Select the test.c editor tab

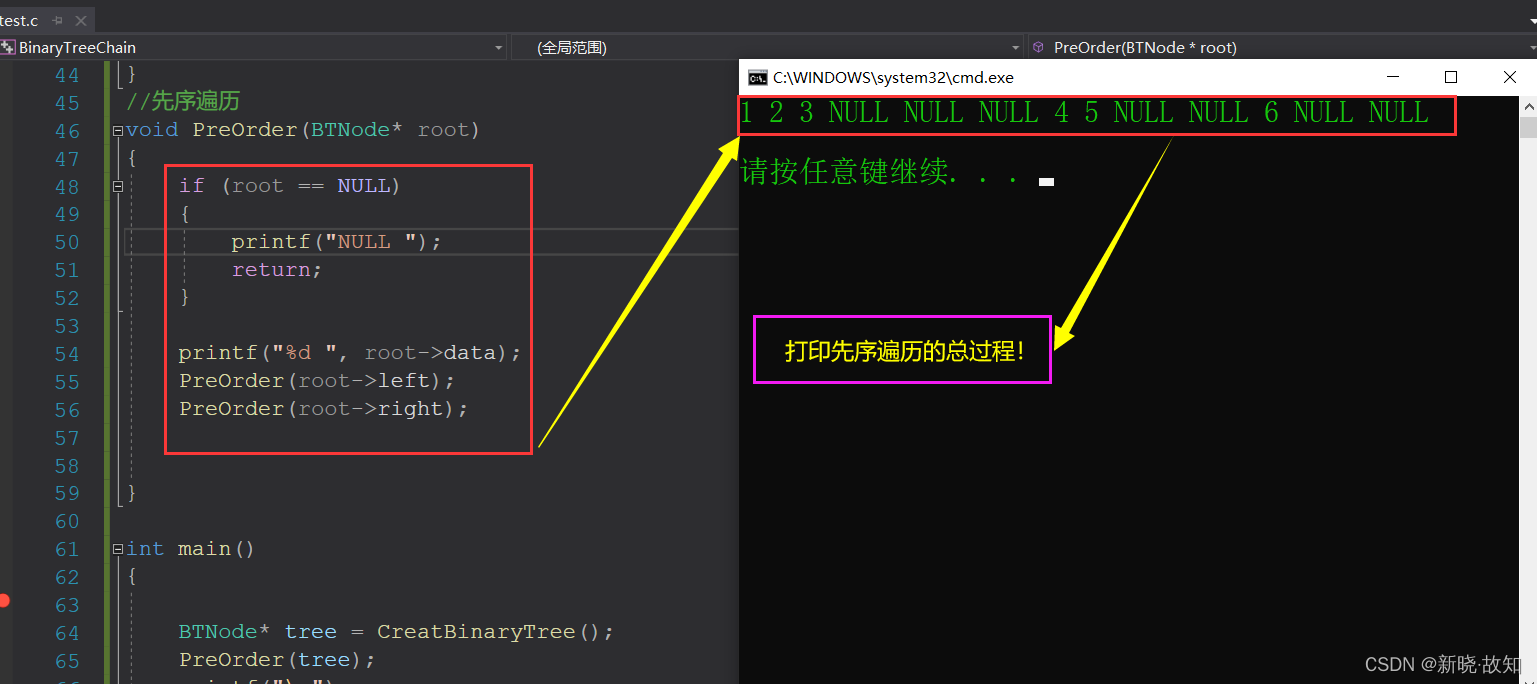coord(20,19)
